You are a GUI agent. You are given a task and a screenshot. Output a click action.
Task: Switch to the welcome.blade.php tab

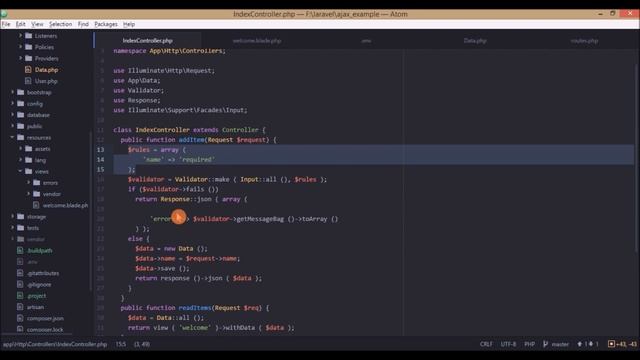click(257, 40)
